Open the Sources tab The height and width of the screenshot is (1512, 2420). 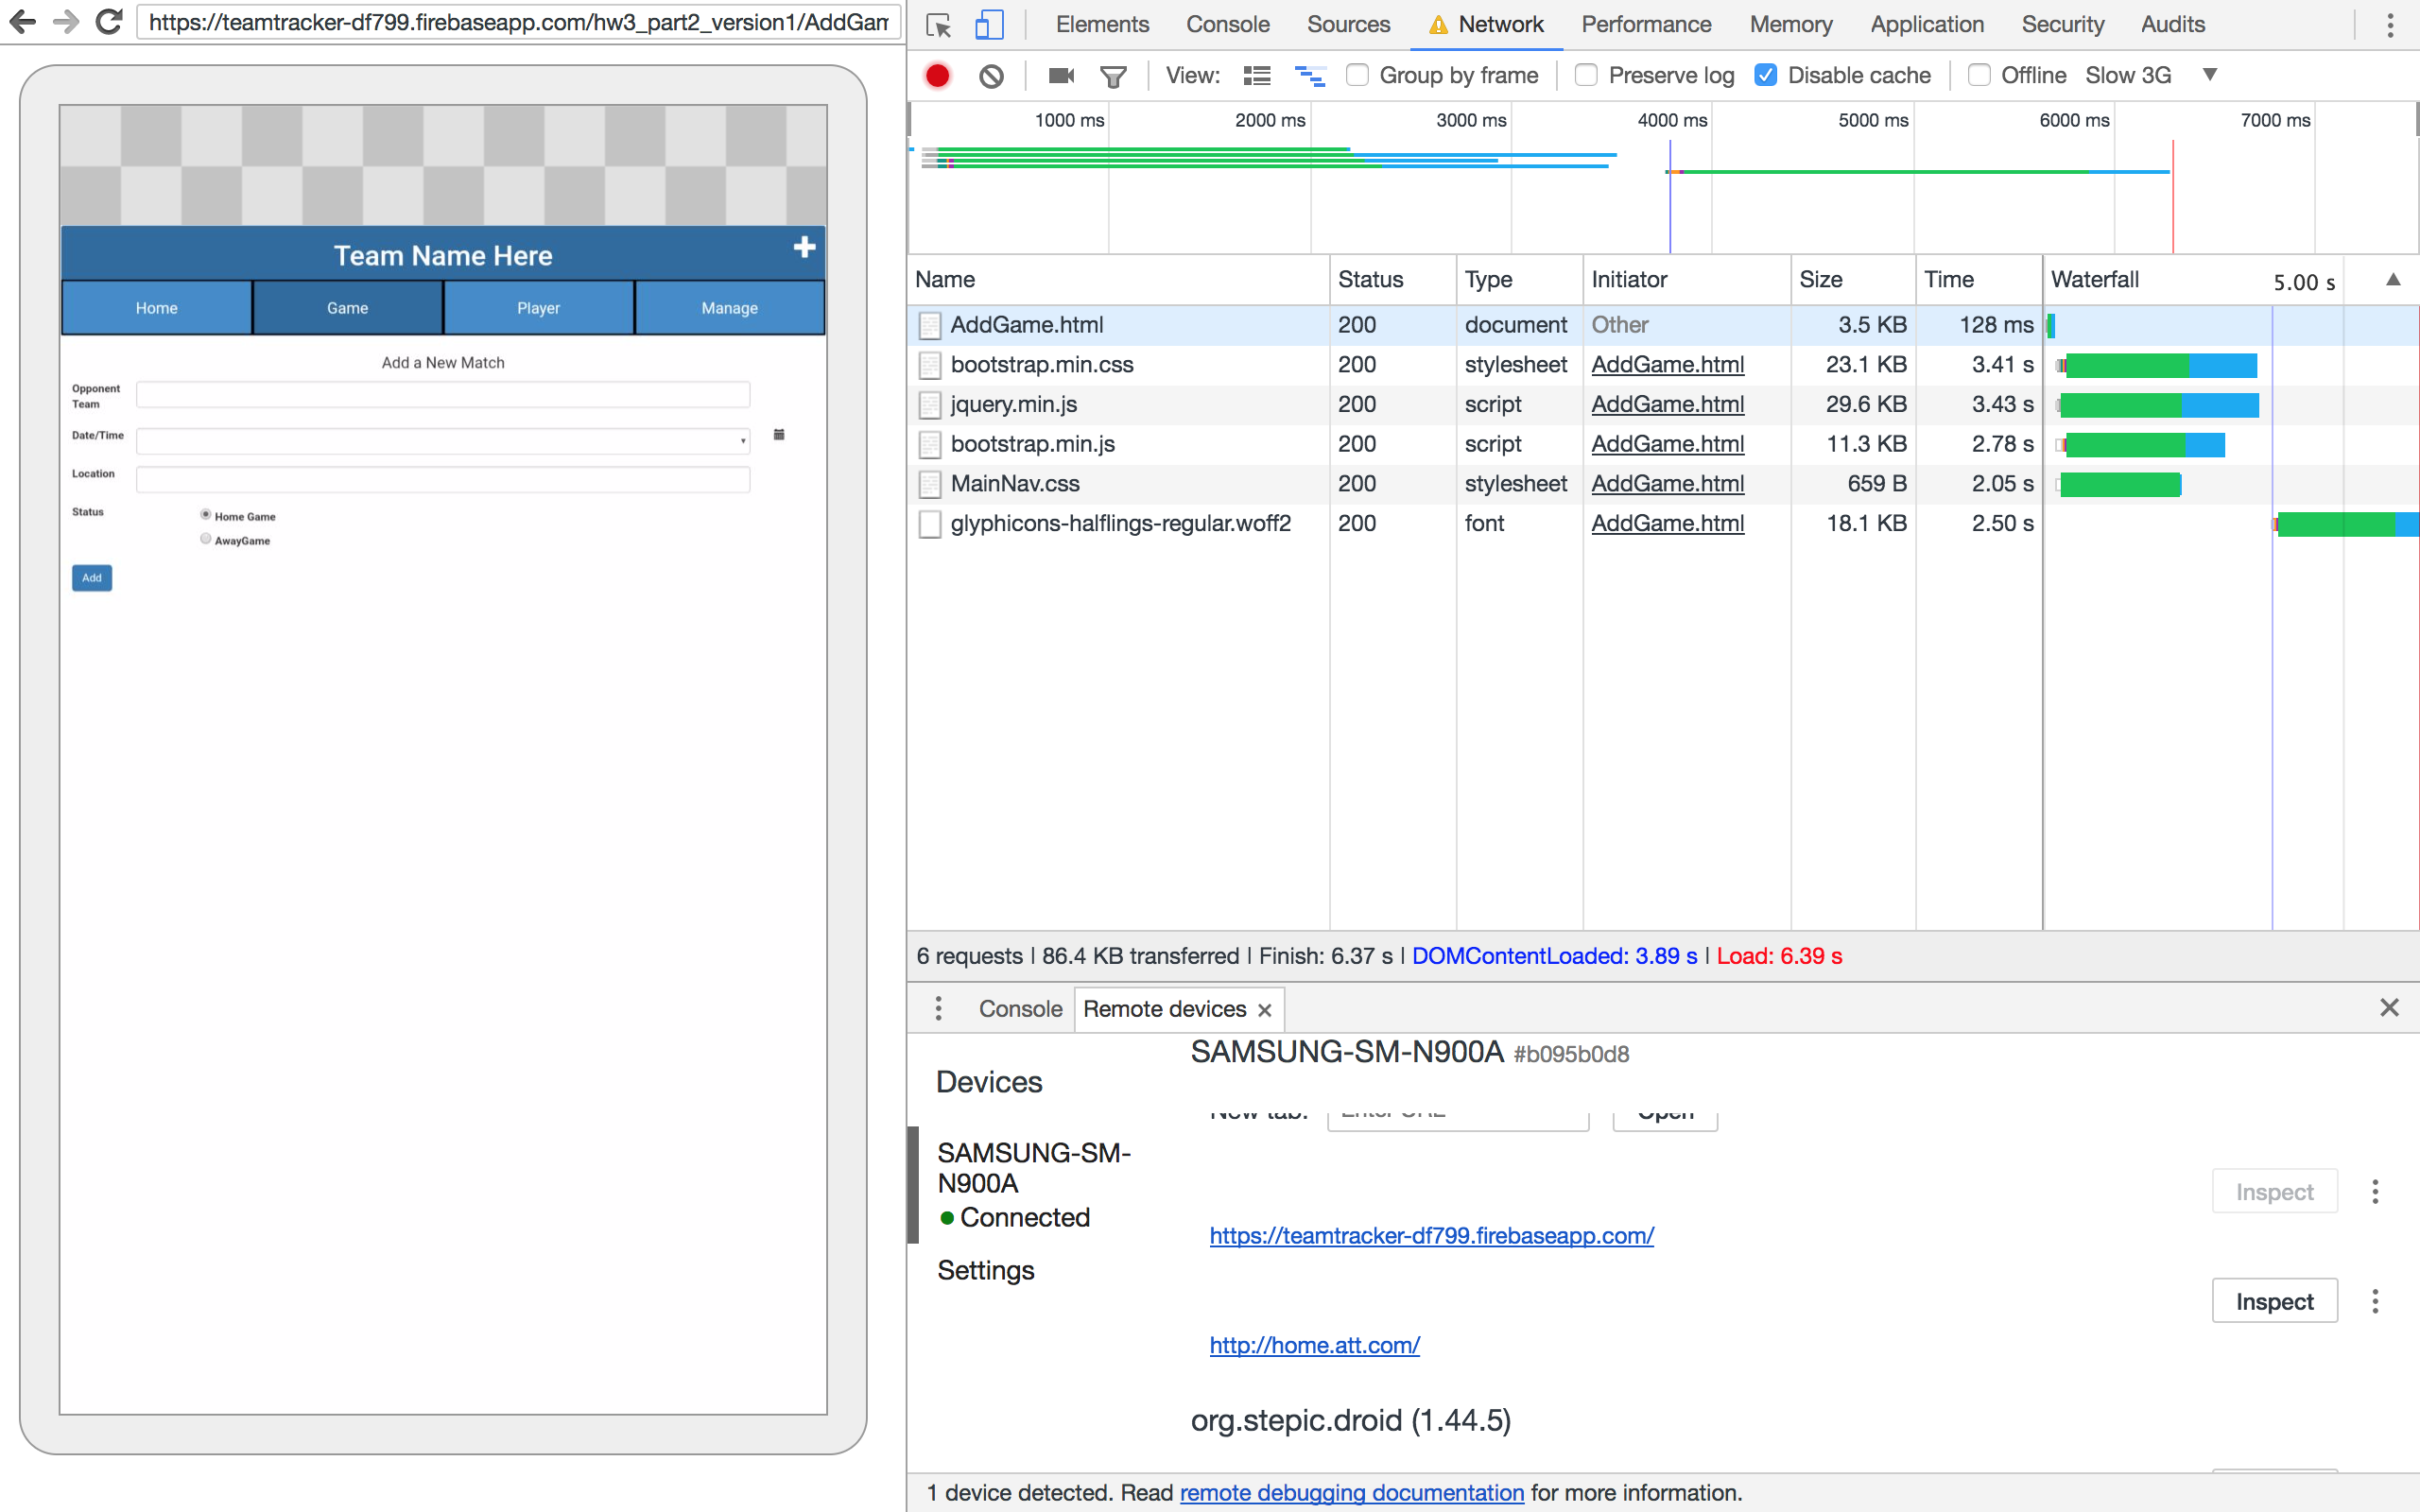coord(1348,24)
